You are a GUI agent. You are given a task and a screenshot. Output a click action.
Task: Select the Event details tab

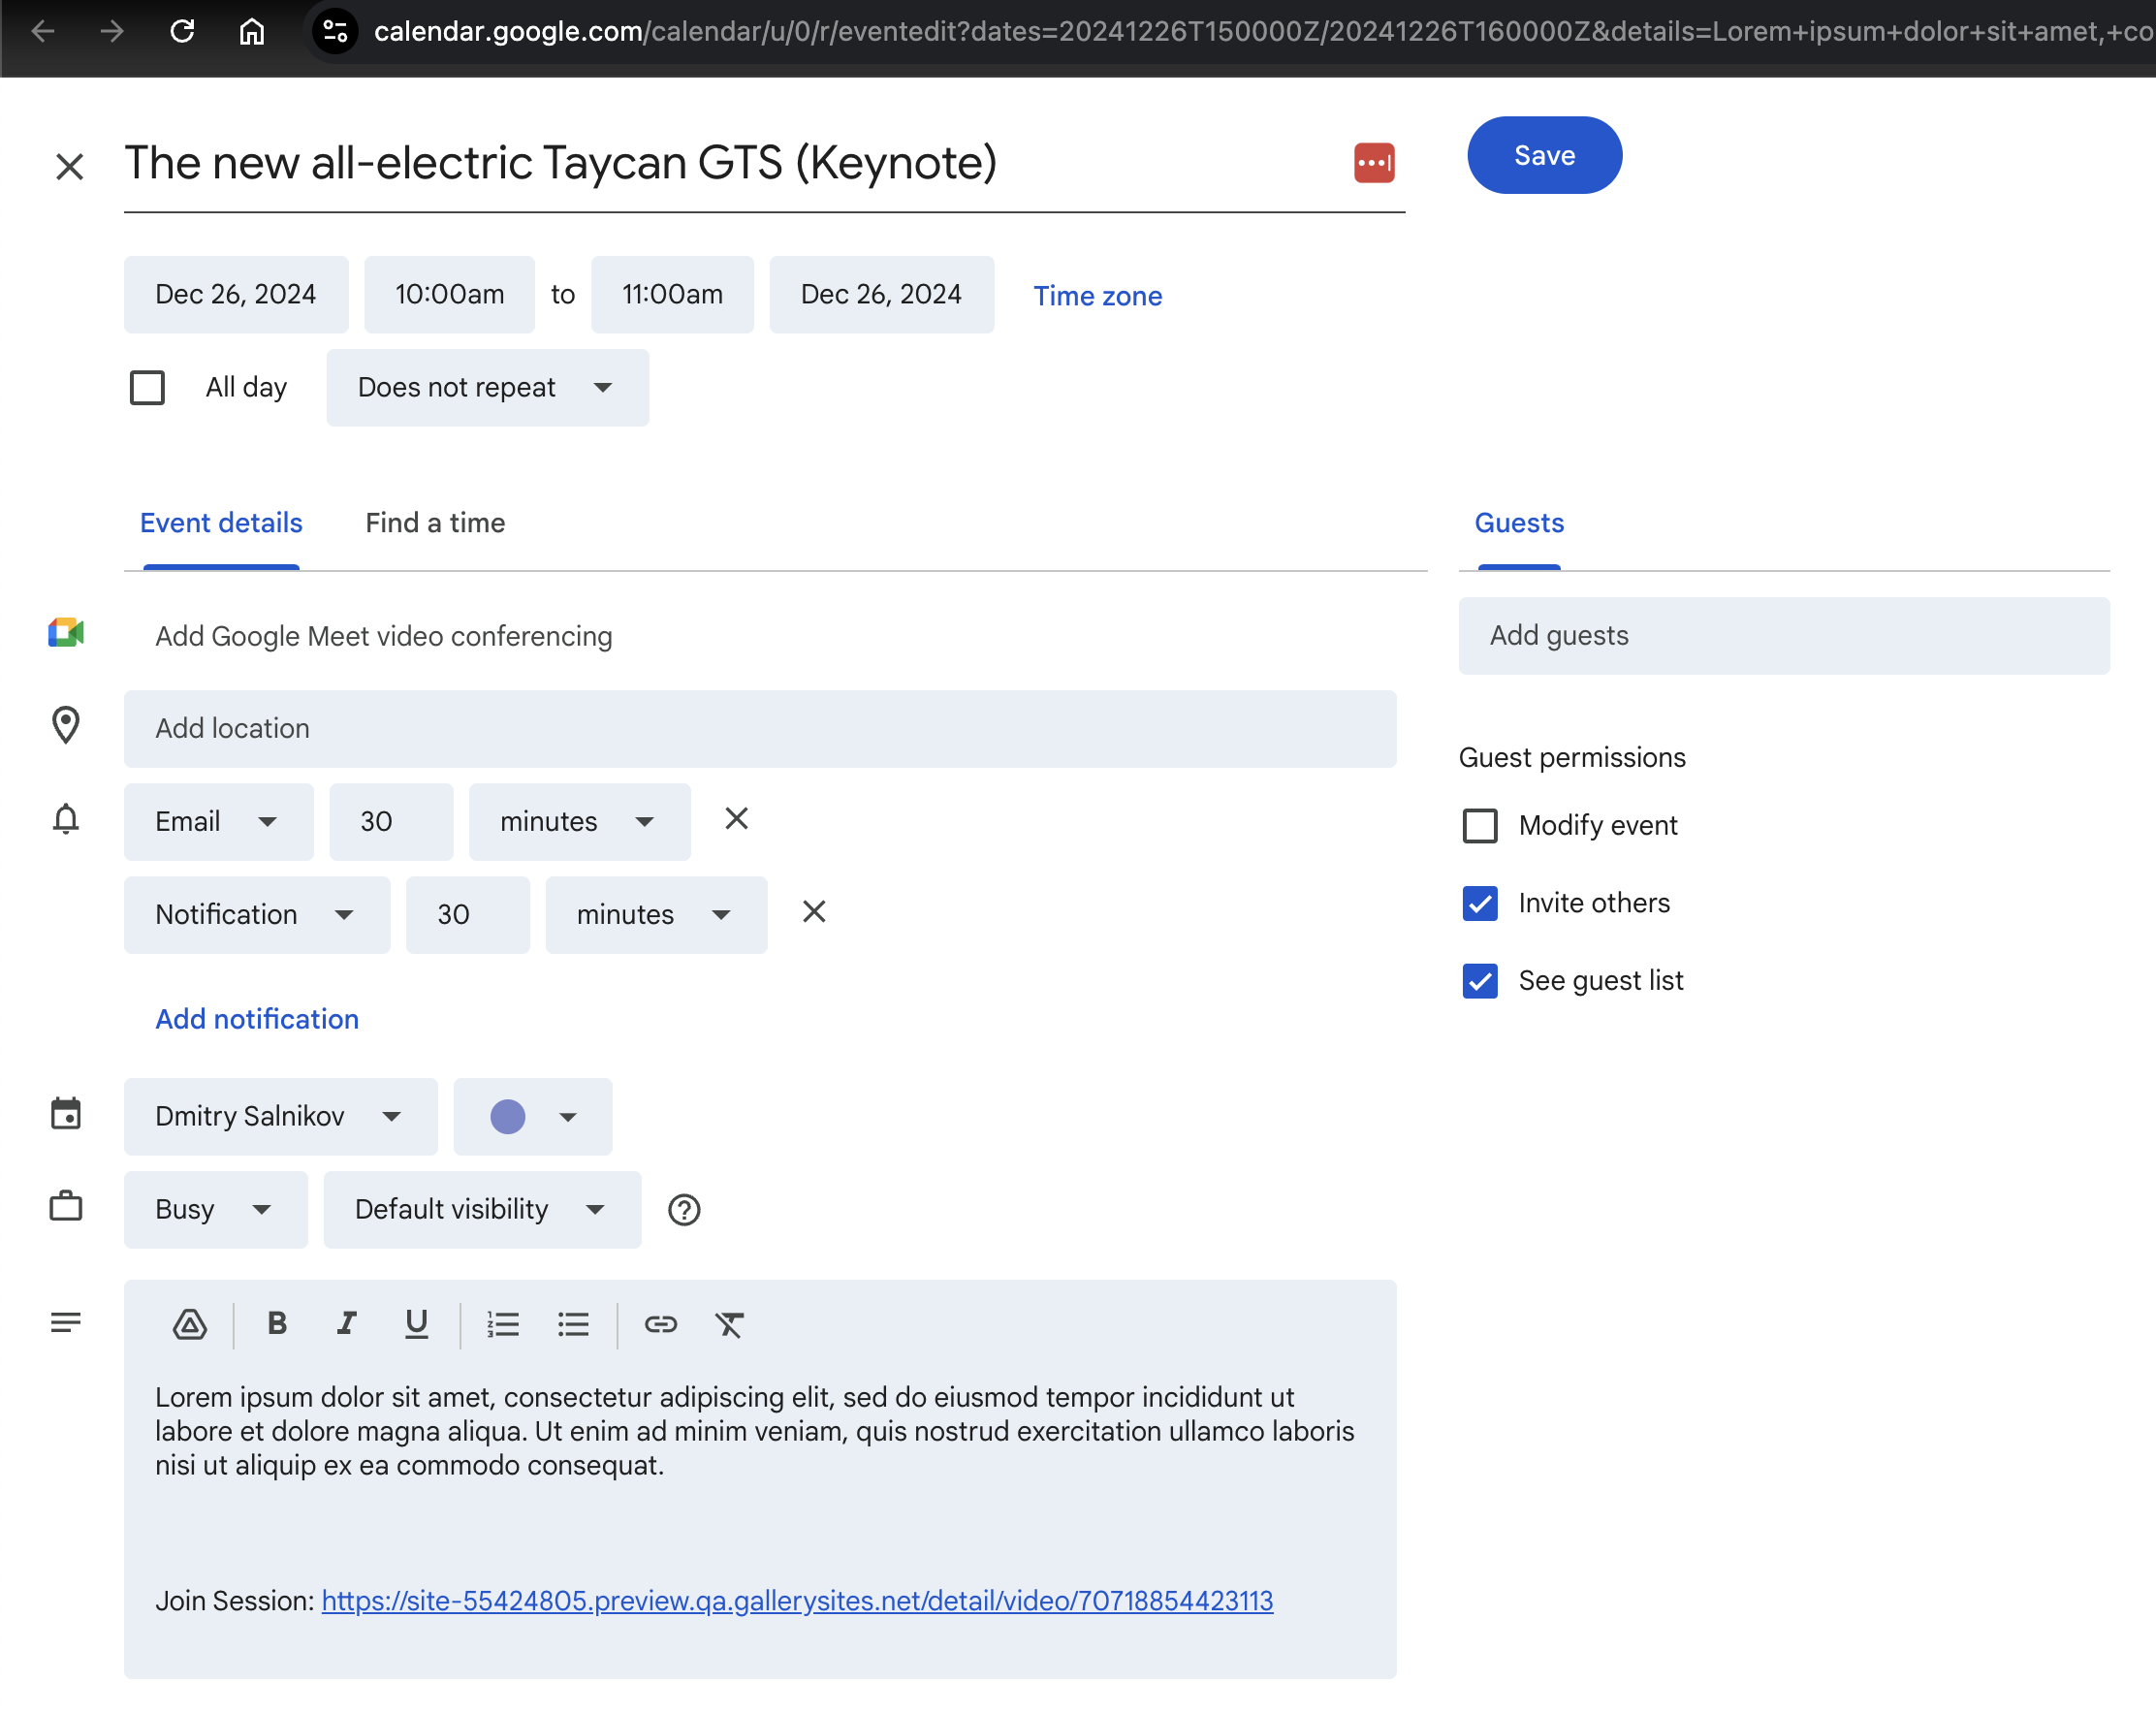pos(222,524)
